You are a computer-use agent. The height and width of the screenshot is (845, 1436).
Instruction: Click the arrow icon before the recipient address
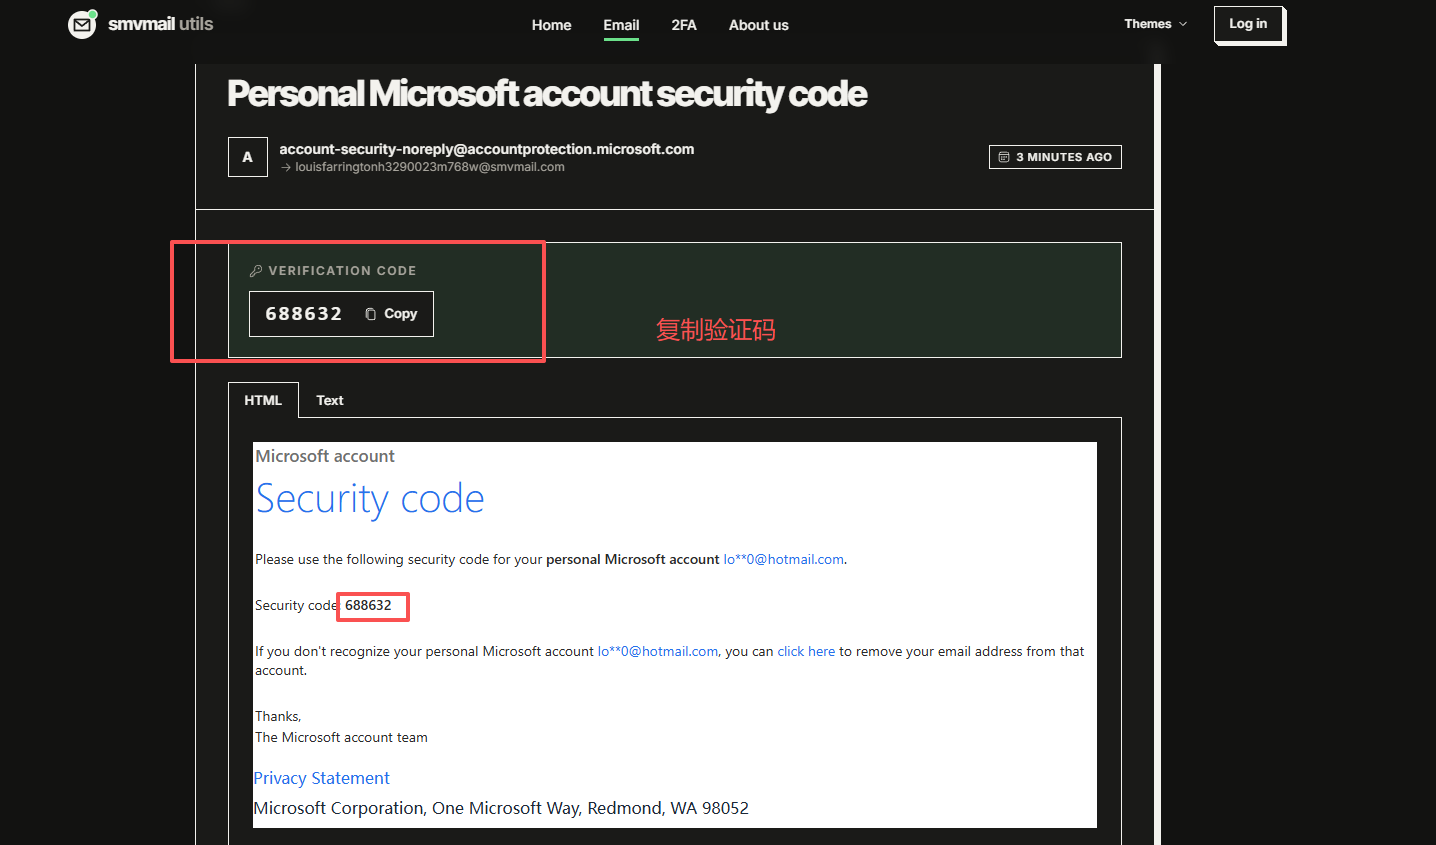point(286,168)
